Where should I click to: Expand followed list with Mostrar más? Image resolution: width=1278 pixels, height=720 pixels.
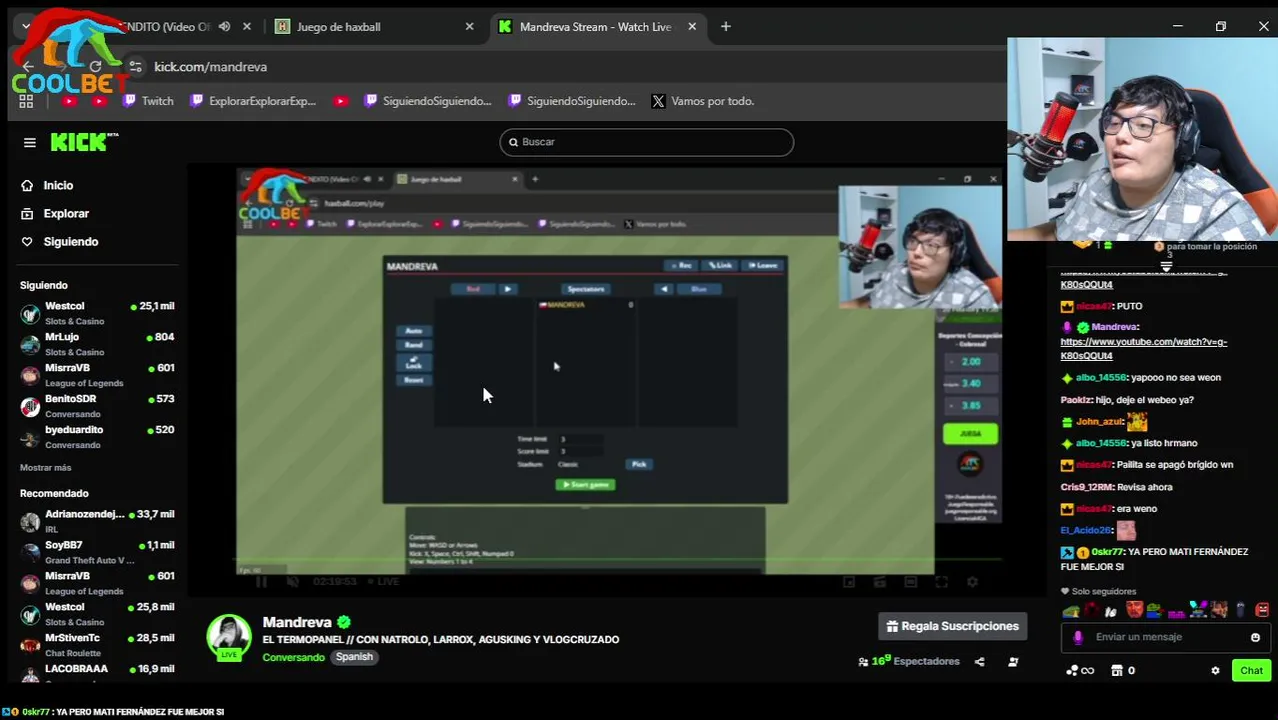(45, 468)
